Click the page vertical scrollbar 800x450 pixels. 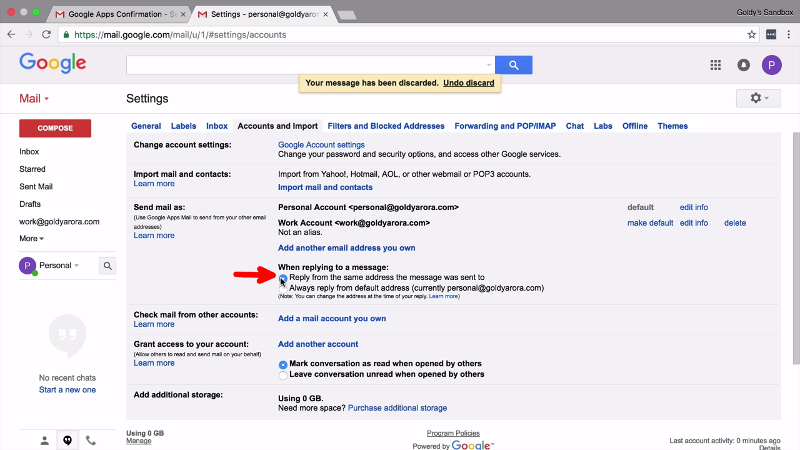tap(796, 248)
